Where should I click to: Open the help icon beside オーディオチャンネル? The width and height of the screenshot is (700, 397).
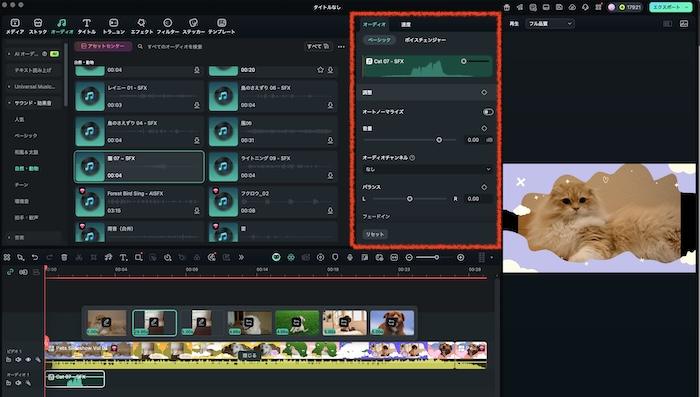click(412, 158)
